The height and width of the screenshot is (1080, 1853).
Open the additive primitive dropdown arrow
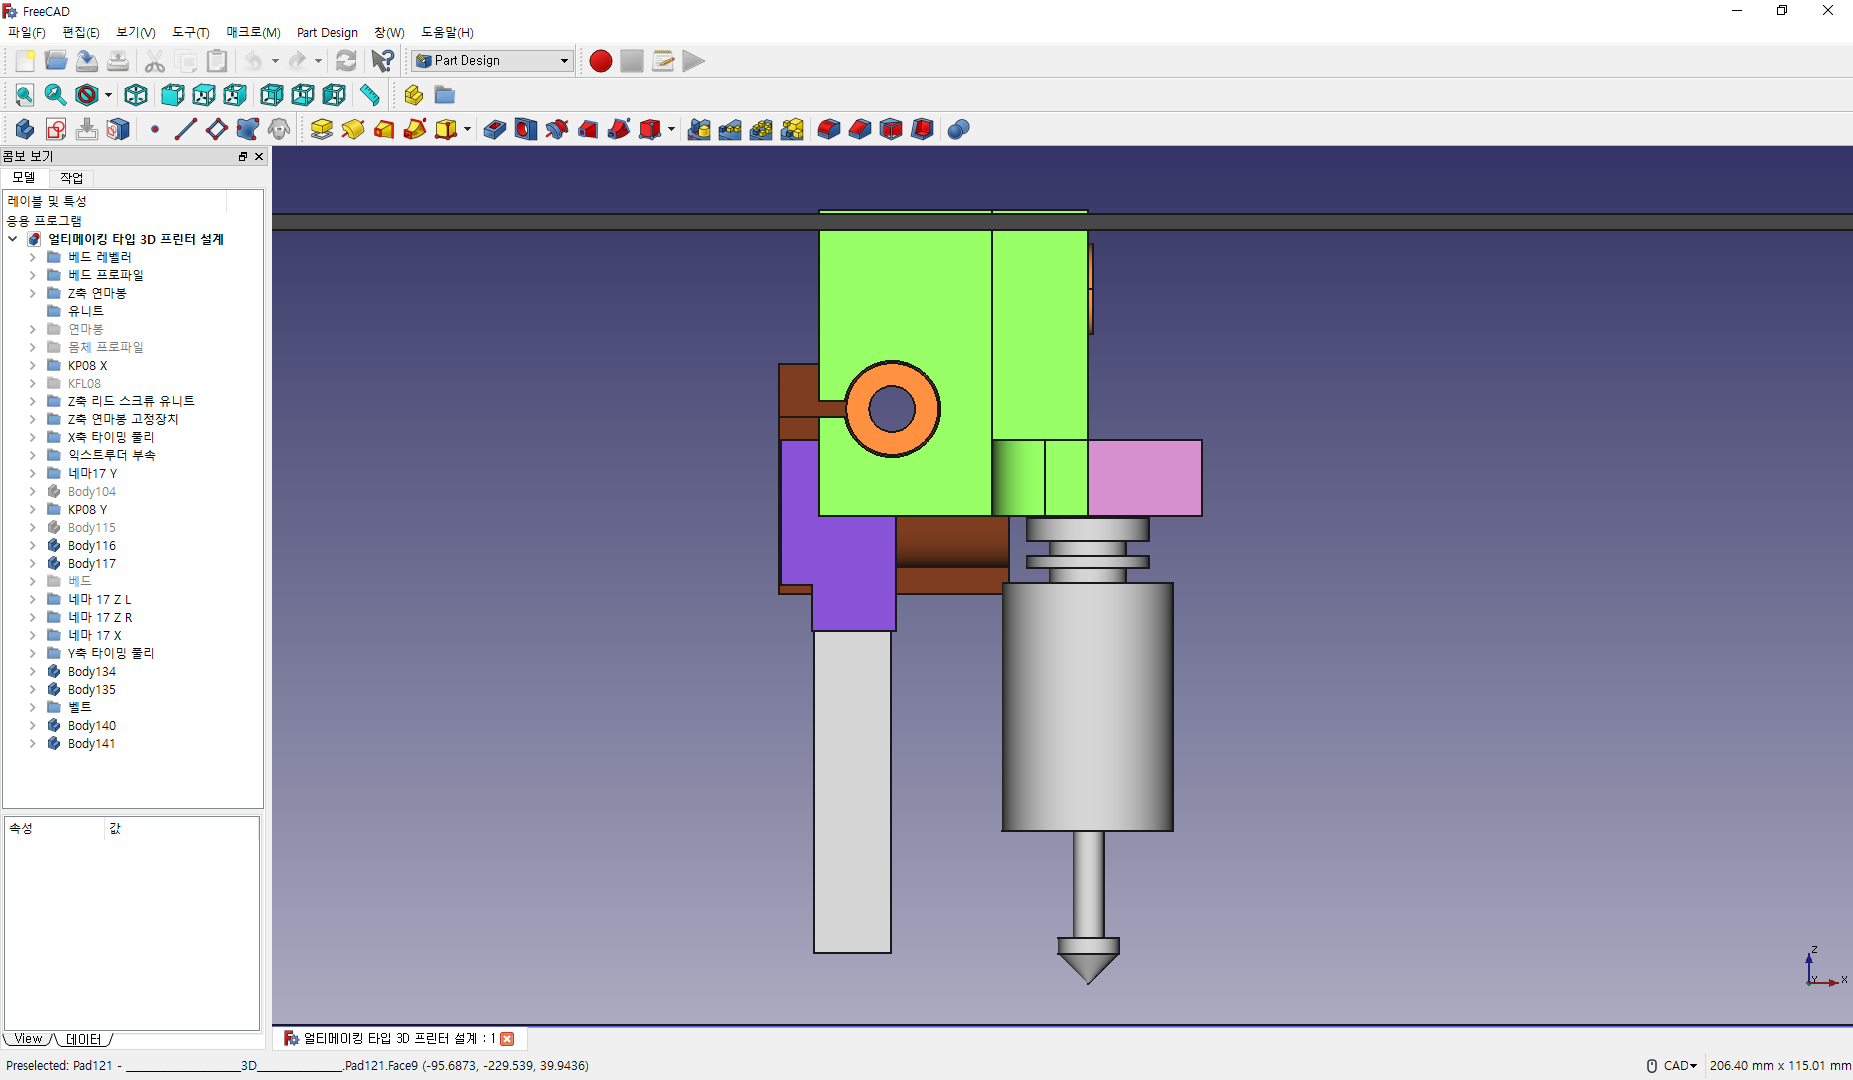click(x=467, y=129)
